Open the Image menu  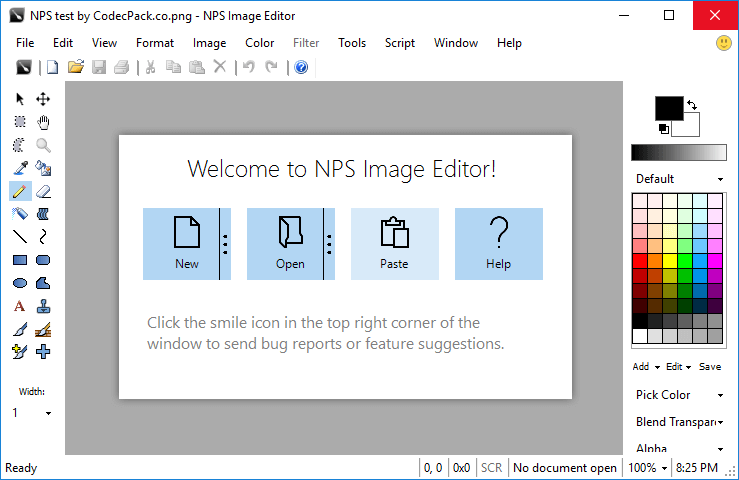[x=209, y=43]
